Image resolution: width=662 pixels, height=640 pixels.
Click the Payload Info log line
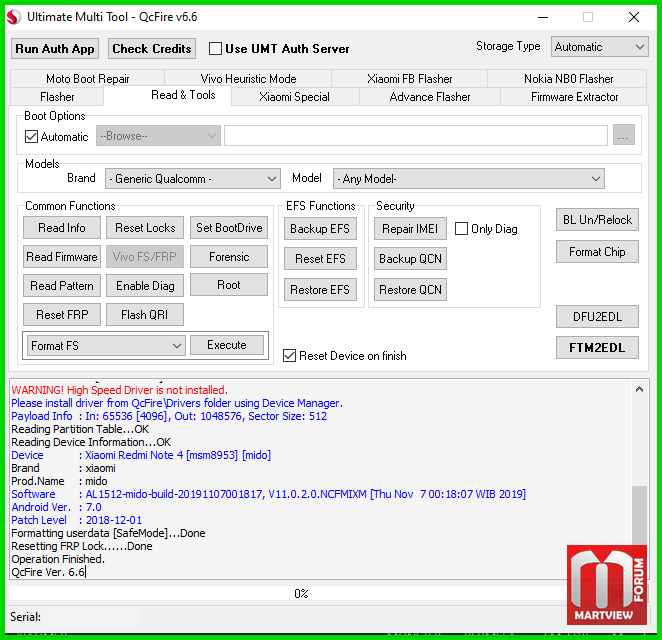tap(169, 416)
